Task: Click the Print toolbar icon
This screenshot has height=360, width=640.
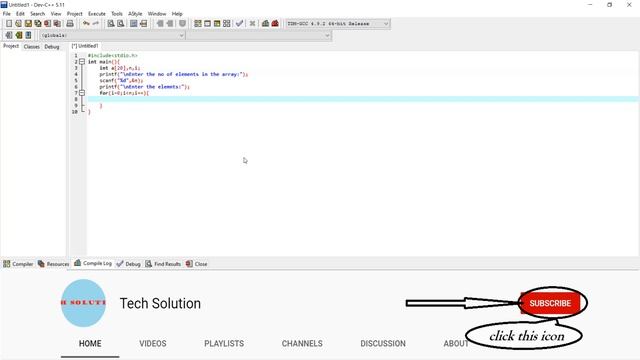Action: tap(70, 24)
